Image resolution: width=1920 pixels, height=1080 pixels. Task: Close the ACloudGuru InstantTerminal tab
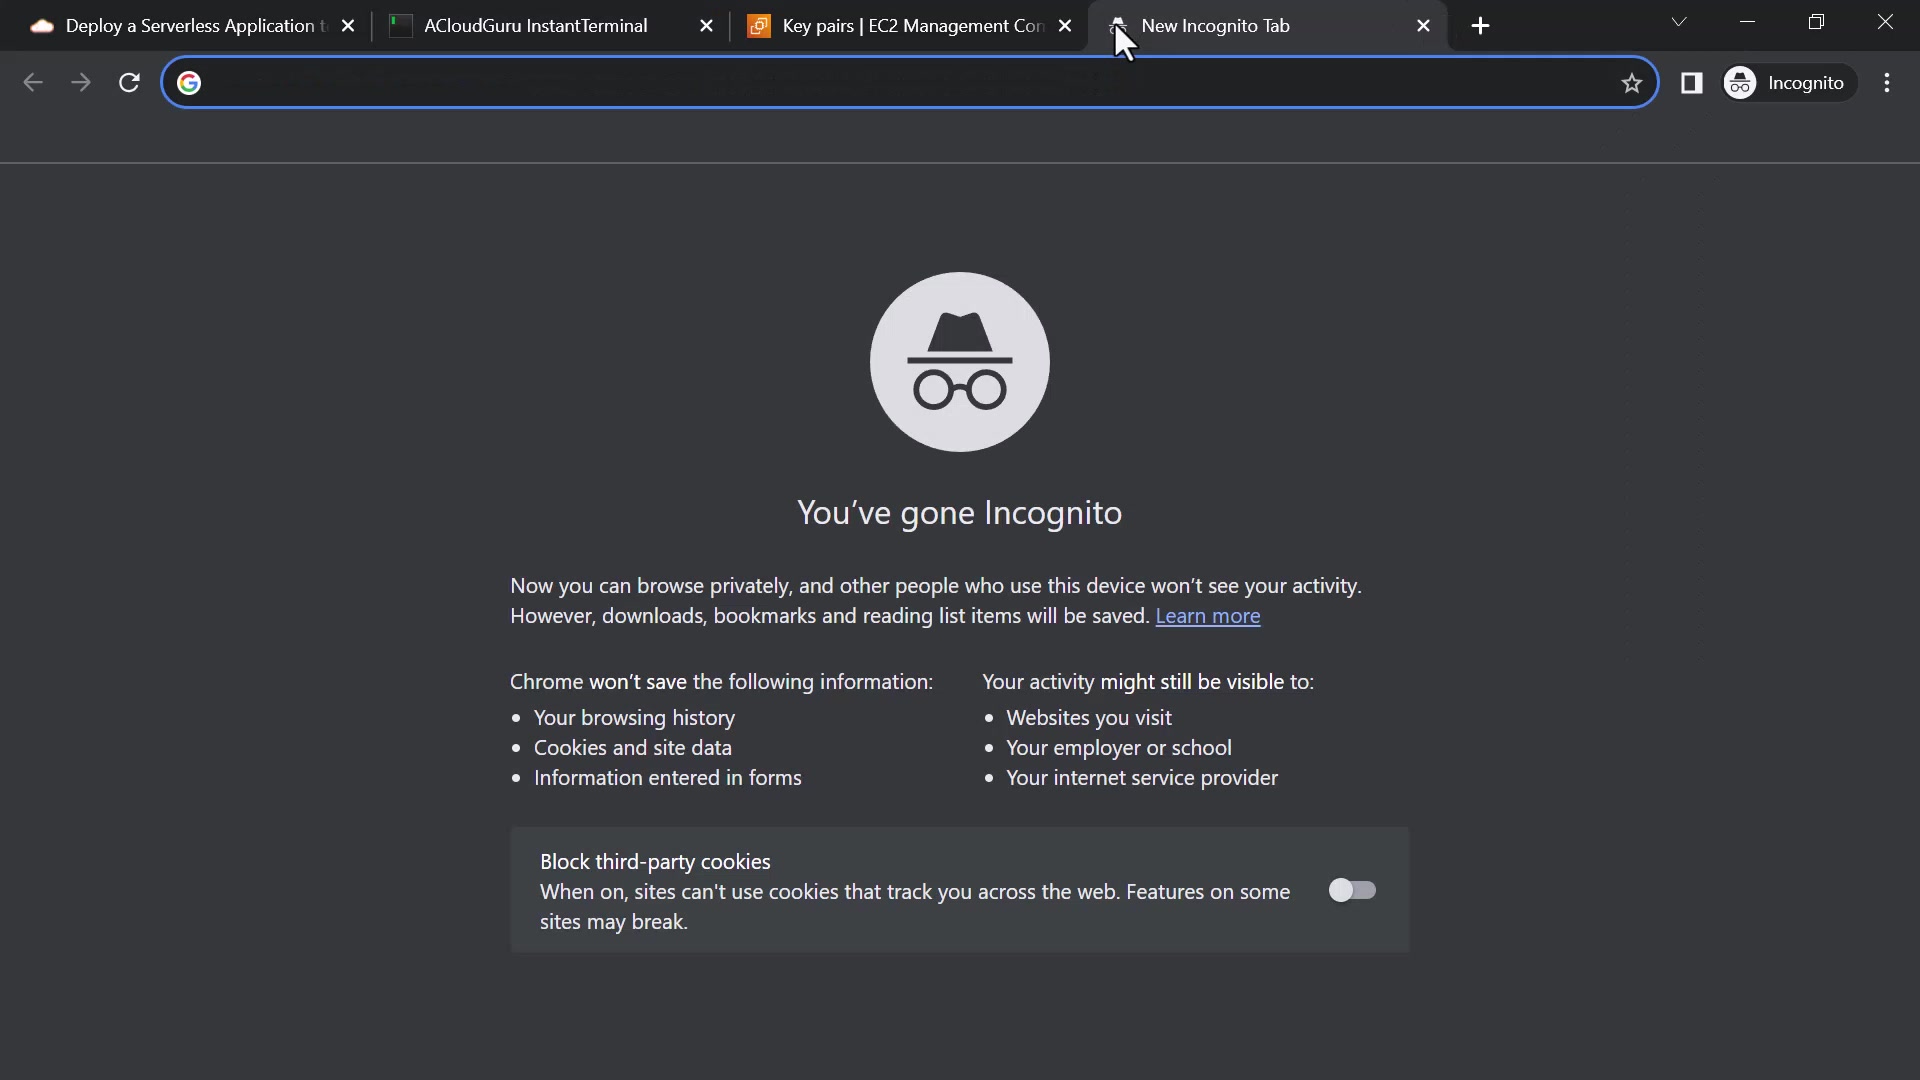click(706, 26)
